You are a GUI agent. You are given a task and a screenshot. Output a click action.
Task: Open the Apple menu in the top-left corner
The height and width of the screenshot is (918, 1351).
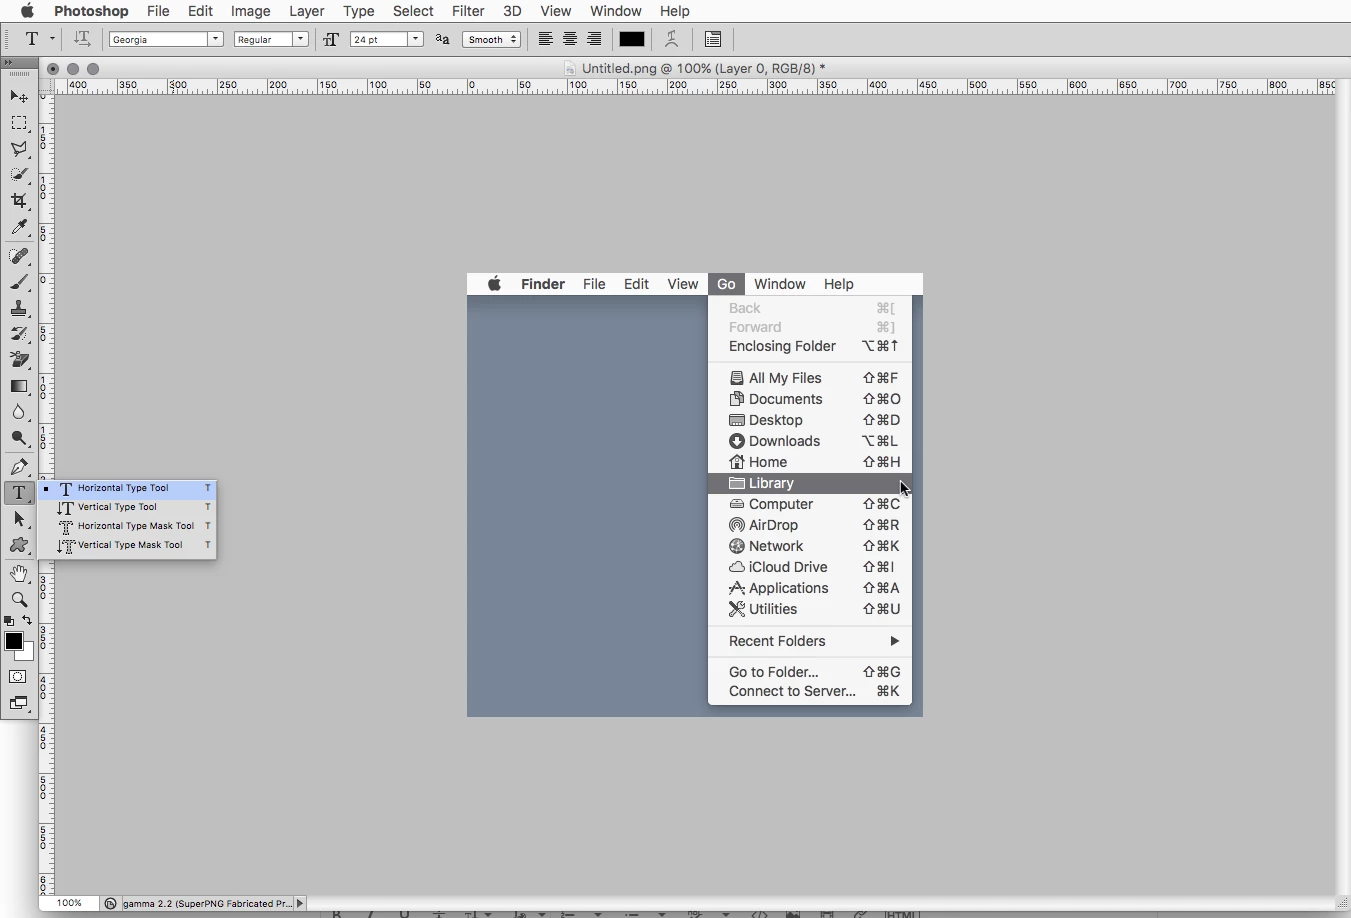(27, 11)
